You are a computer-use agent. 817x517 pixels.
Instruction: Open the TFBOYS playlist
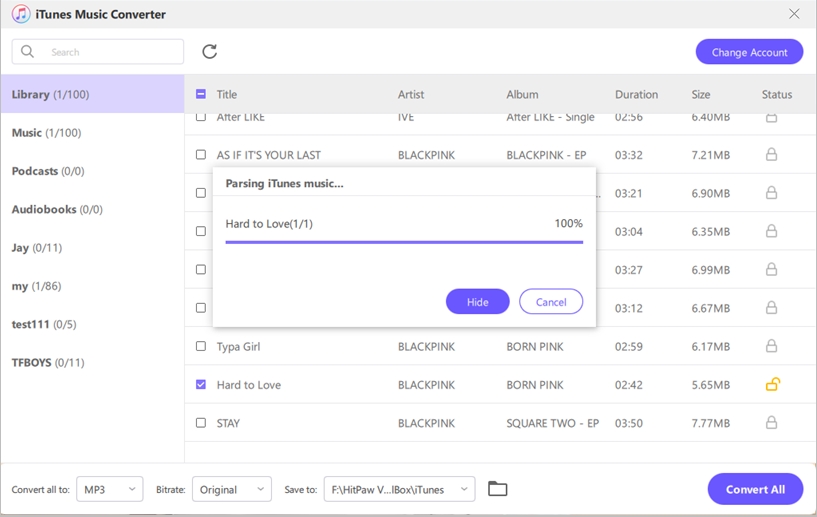92,362
